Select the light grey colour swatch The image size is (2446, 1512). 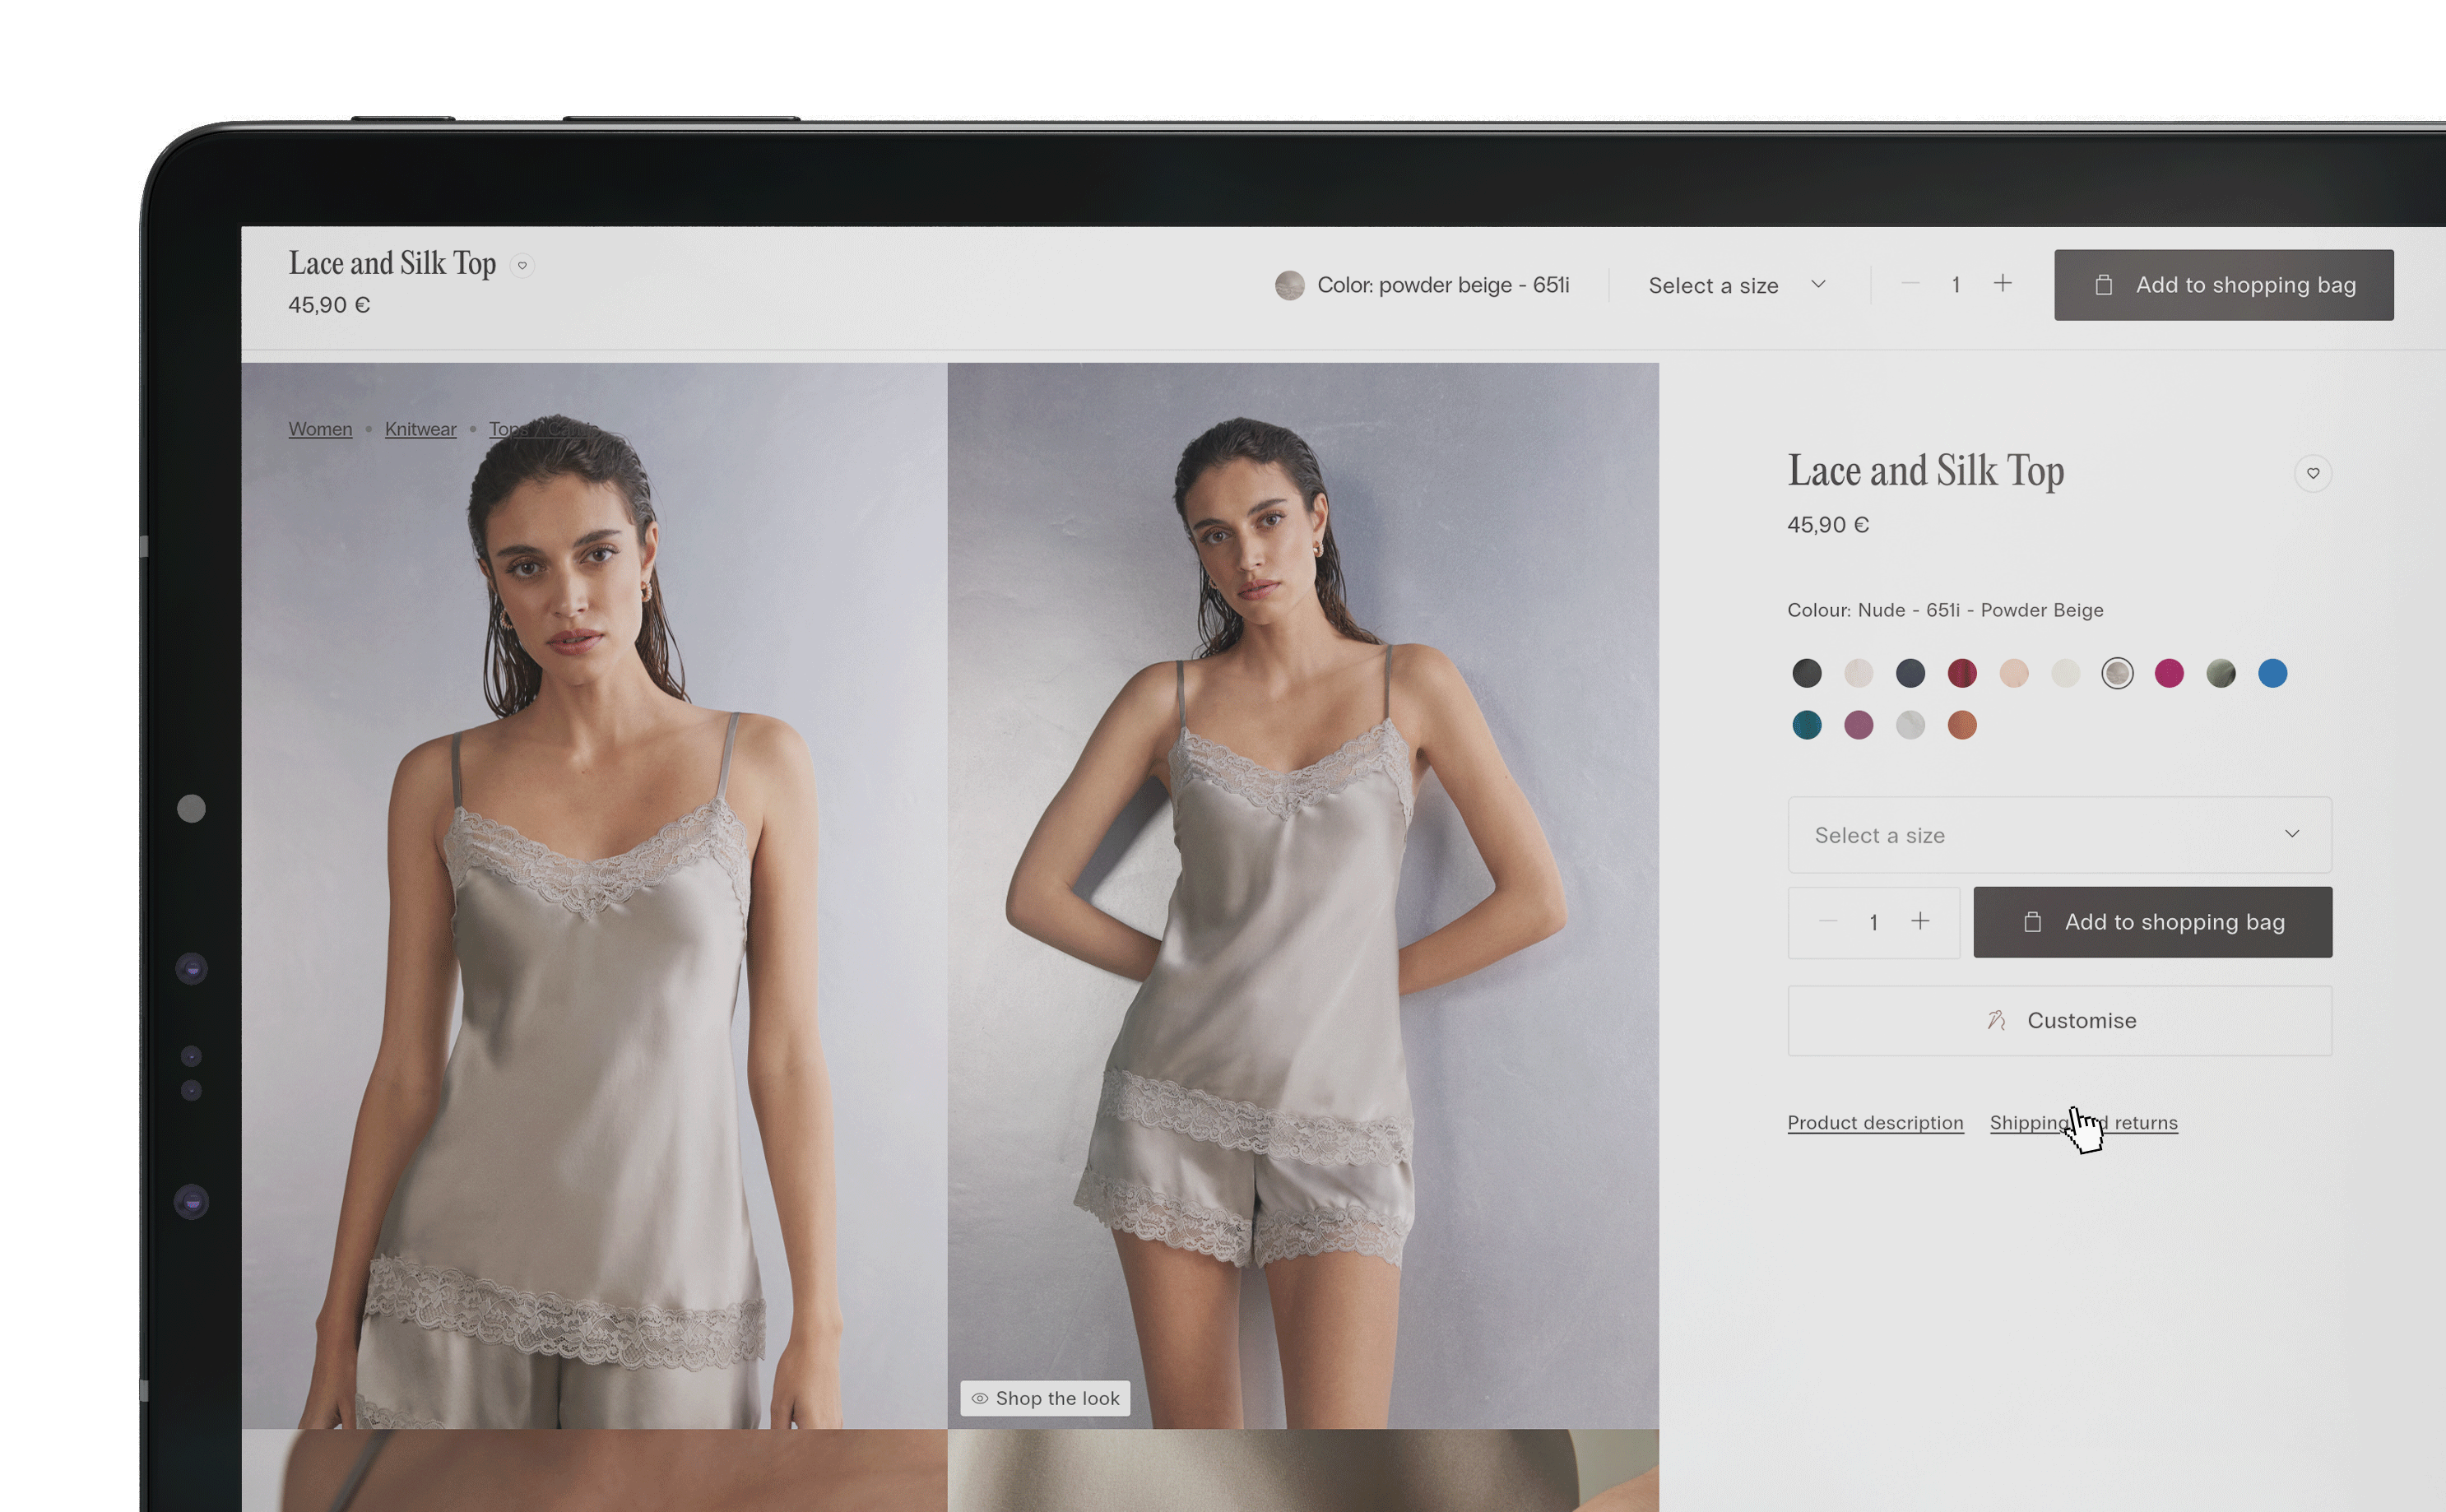[1910, 725]
